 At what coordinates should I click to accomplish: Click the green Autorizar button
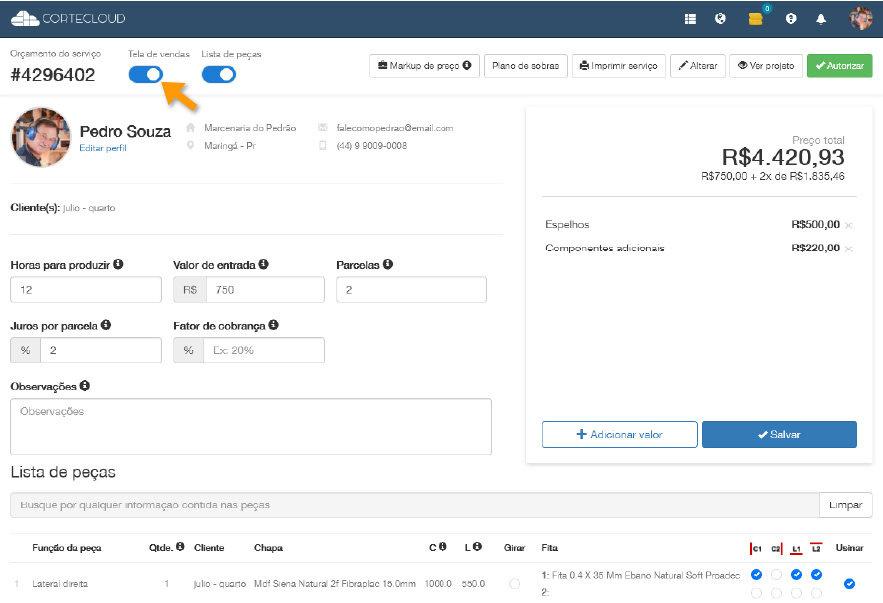tap(839, 66)
